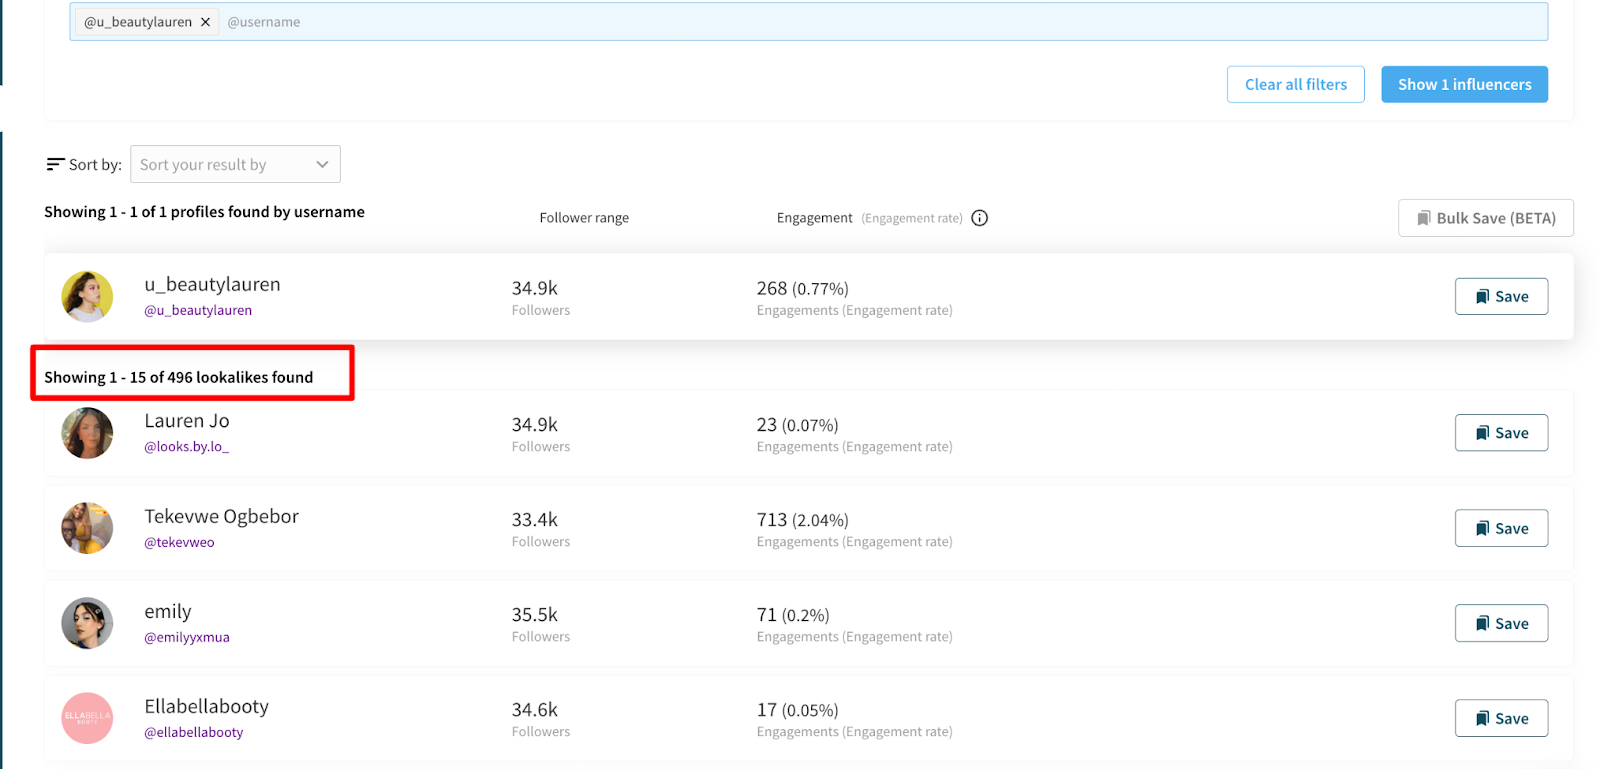Click the Follower range column header
This screenshot has width=1600, height=769.
tap(584, 218)
